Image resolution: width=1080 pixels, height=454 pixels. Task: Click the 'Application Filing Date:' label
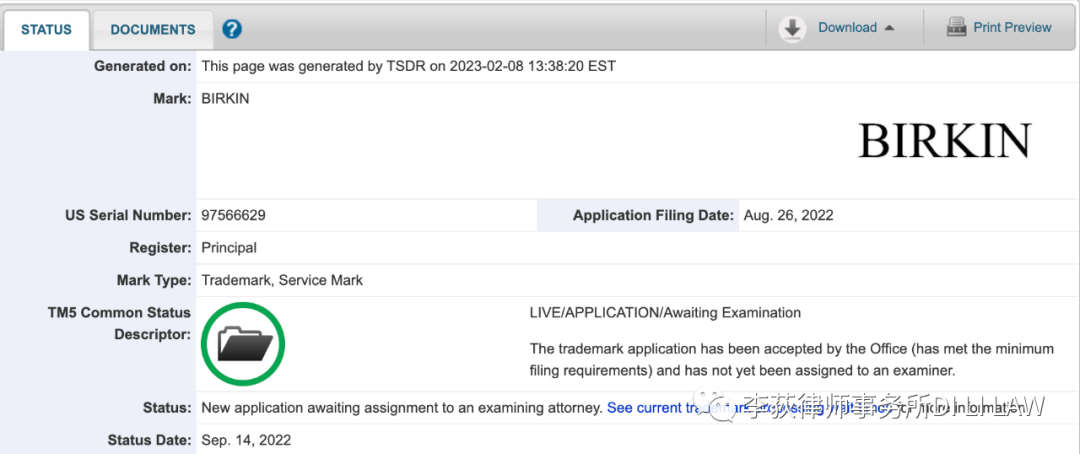(x=654, y=216)
